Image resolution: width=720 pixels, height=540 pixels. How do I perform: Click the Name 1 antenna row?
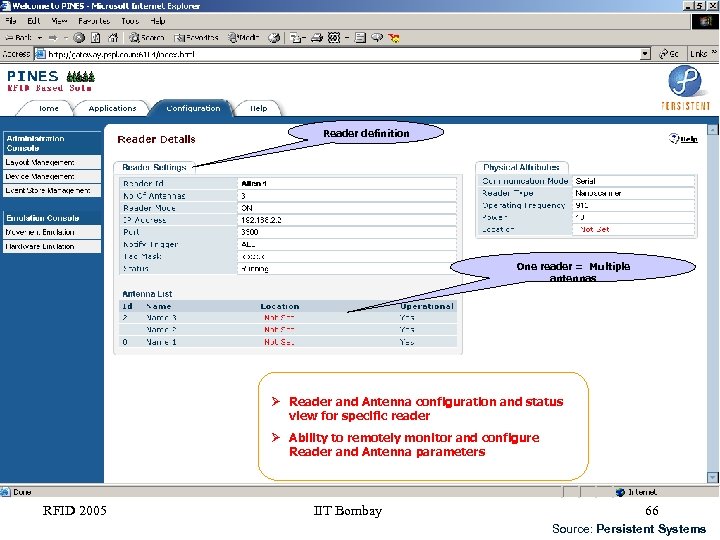click(x=288, y=342)
